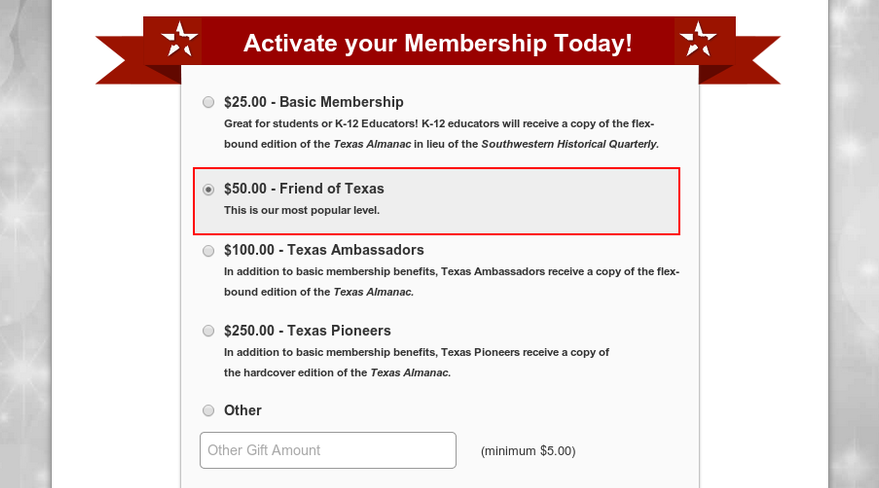Click the Texas Pioneers hardcover edition description
The image size is (879, 488).
coord(337,373)
